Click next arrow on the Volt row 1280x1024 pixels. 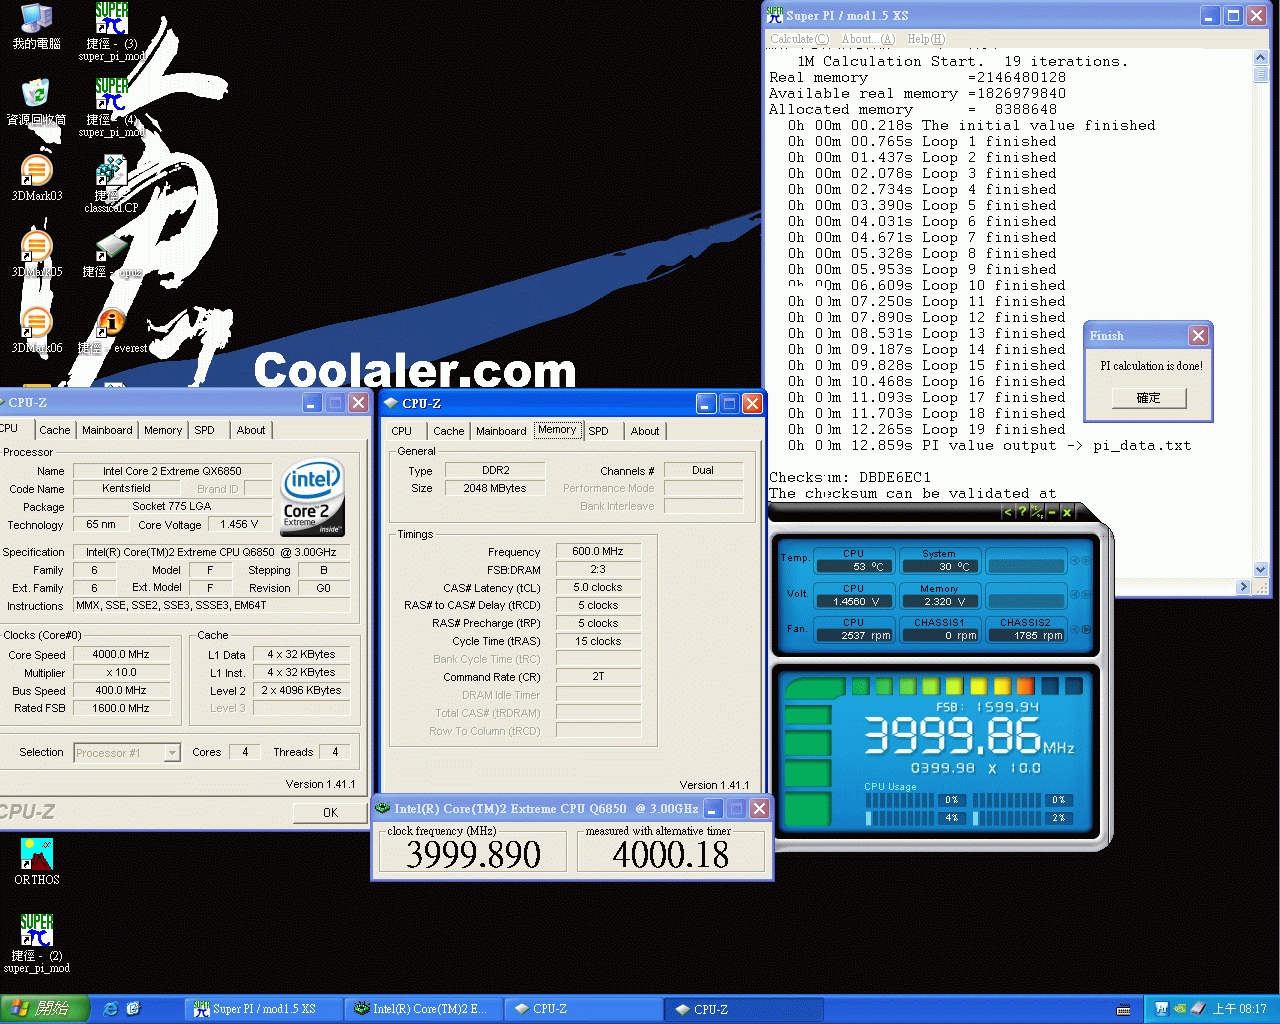tap(1086, 595)
